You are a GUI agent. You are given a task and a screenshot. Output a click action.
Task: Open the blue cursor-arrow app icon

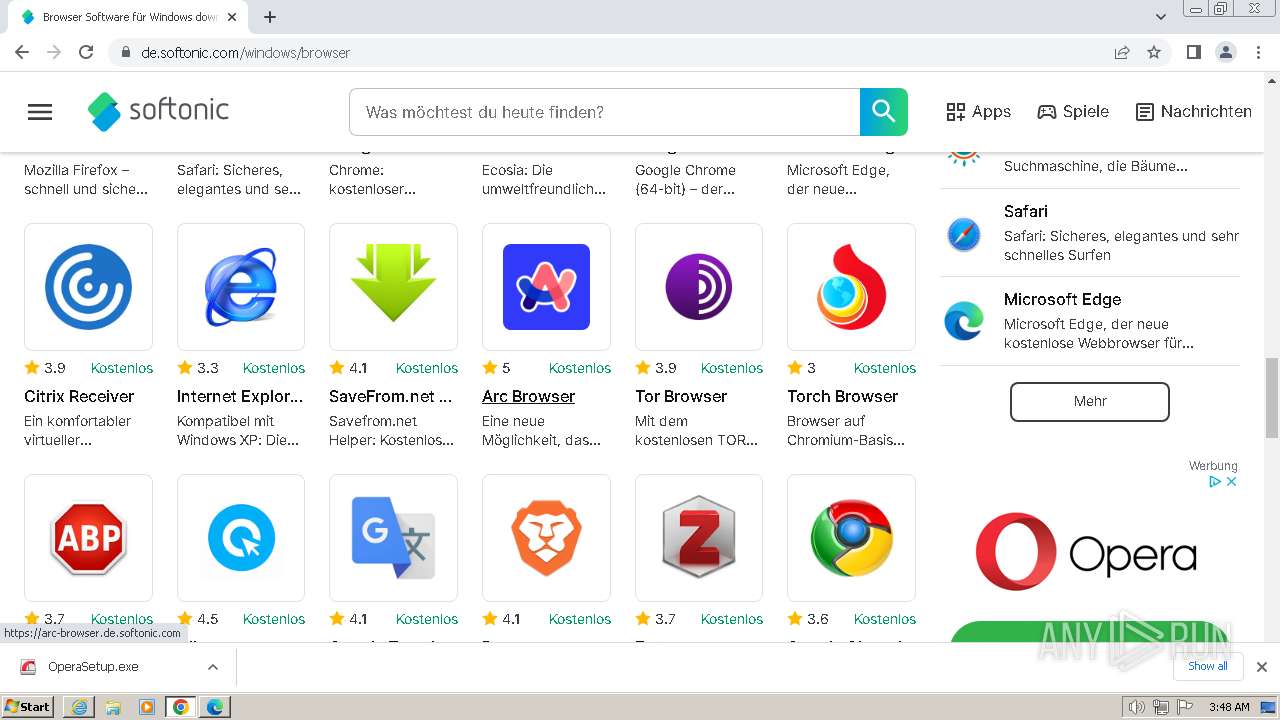click(241, 538)
